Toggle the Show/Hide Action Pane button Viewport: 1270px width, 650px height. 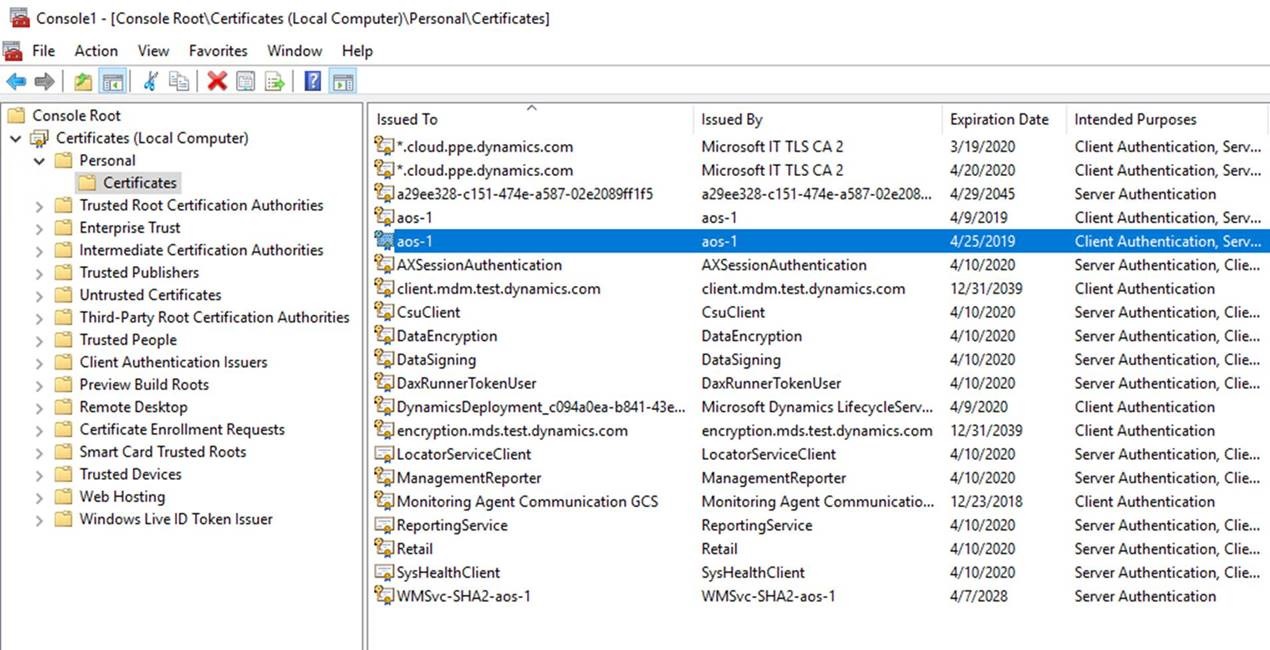point(343,82)
